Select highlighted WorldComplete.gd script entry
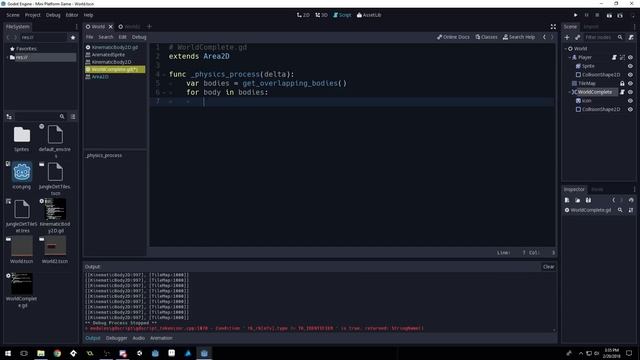640x360 pixels. (115, 69)
